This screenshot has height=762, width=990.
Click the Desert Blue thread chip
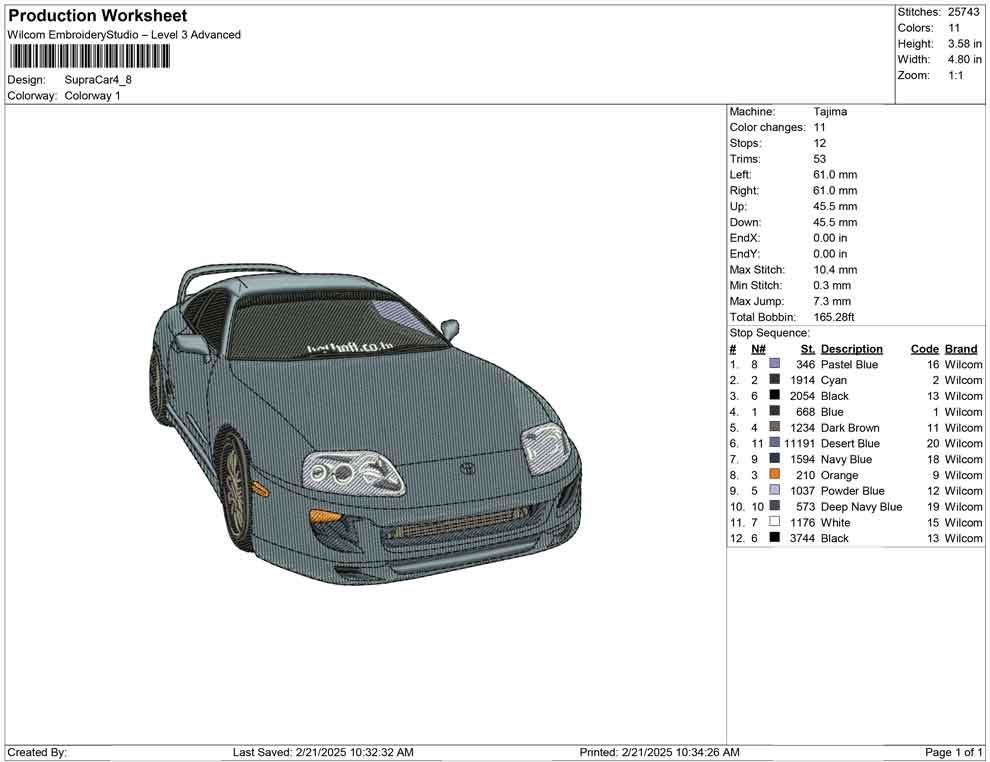coord(775,443)
